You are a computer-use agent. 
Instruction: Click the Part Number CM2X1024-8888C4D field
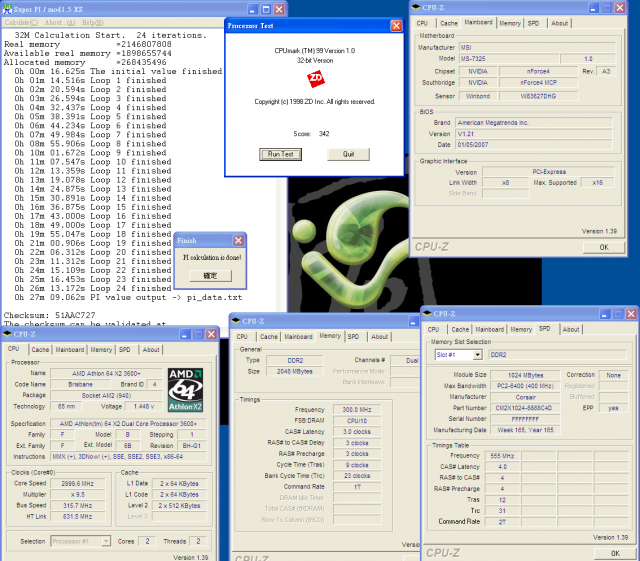pos(525,408)
